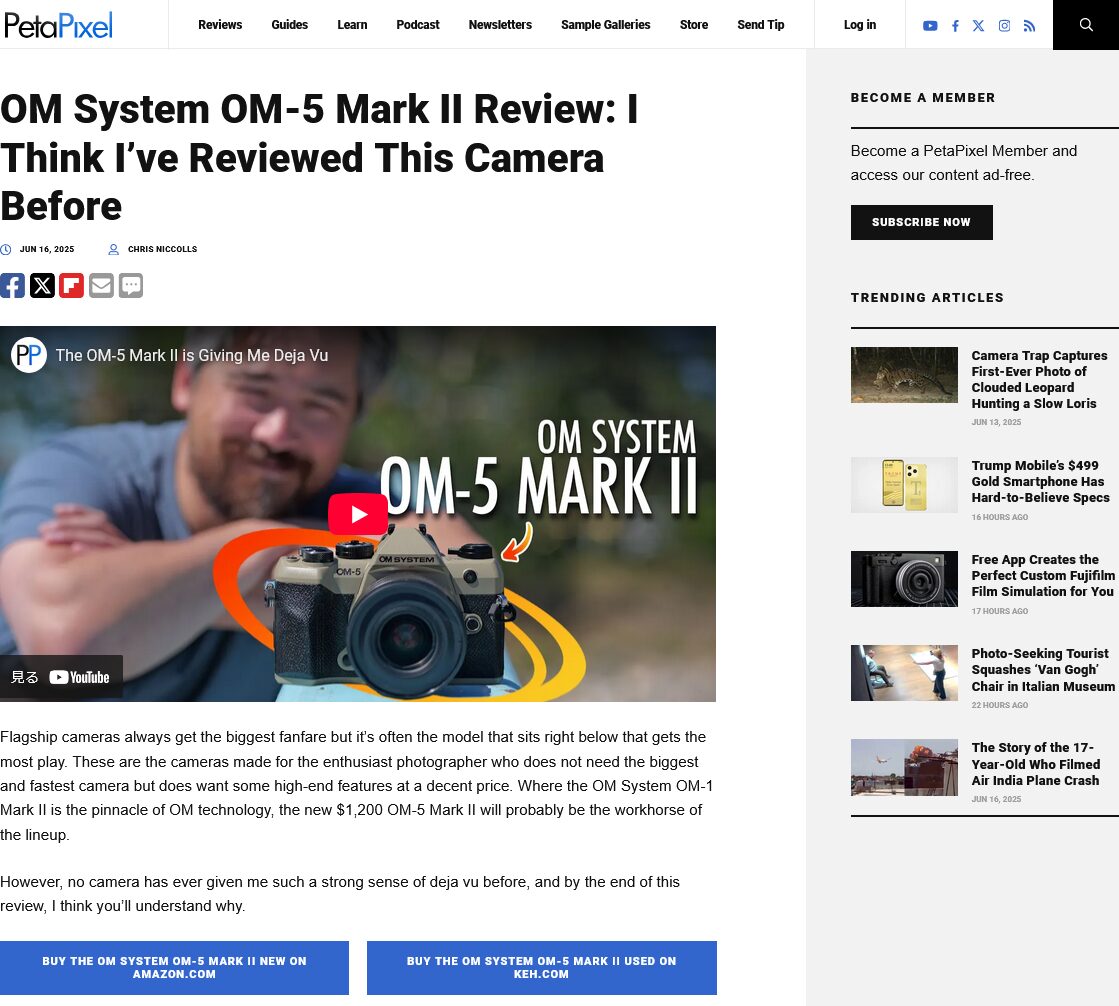This screenshot has width=1119, height=1006.
Task: Watch on YouTube badge in video corner
Action: pos(61,677)
